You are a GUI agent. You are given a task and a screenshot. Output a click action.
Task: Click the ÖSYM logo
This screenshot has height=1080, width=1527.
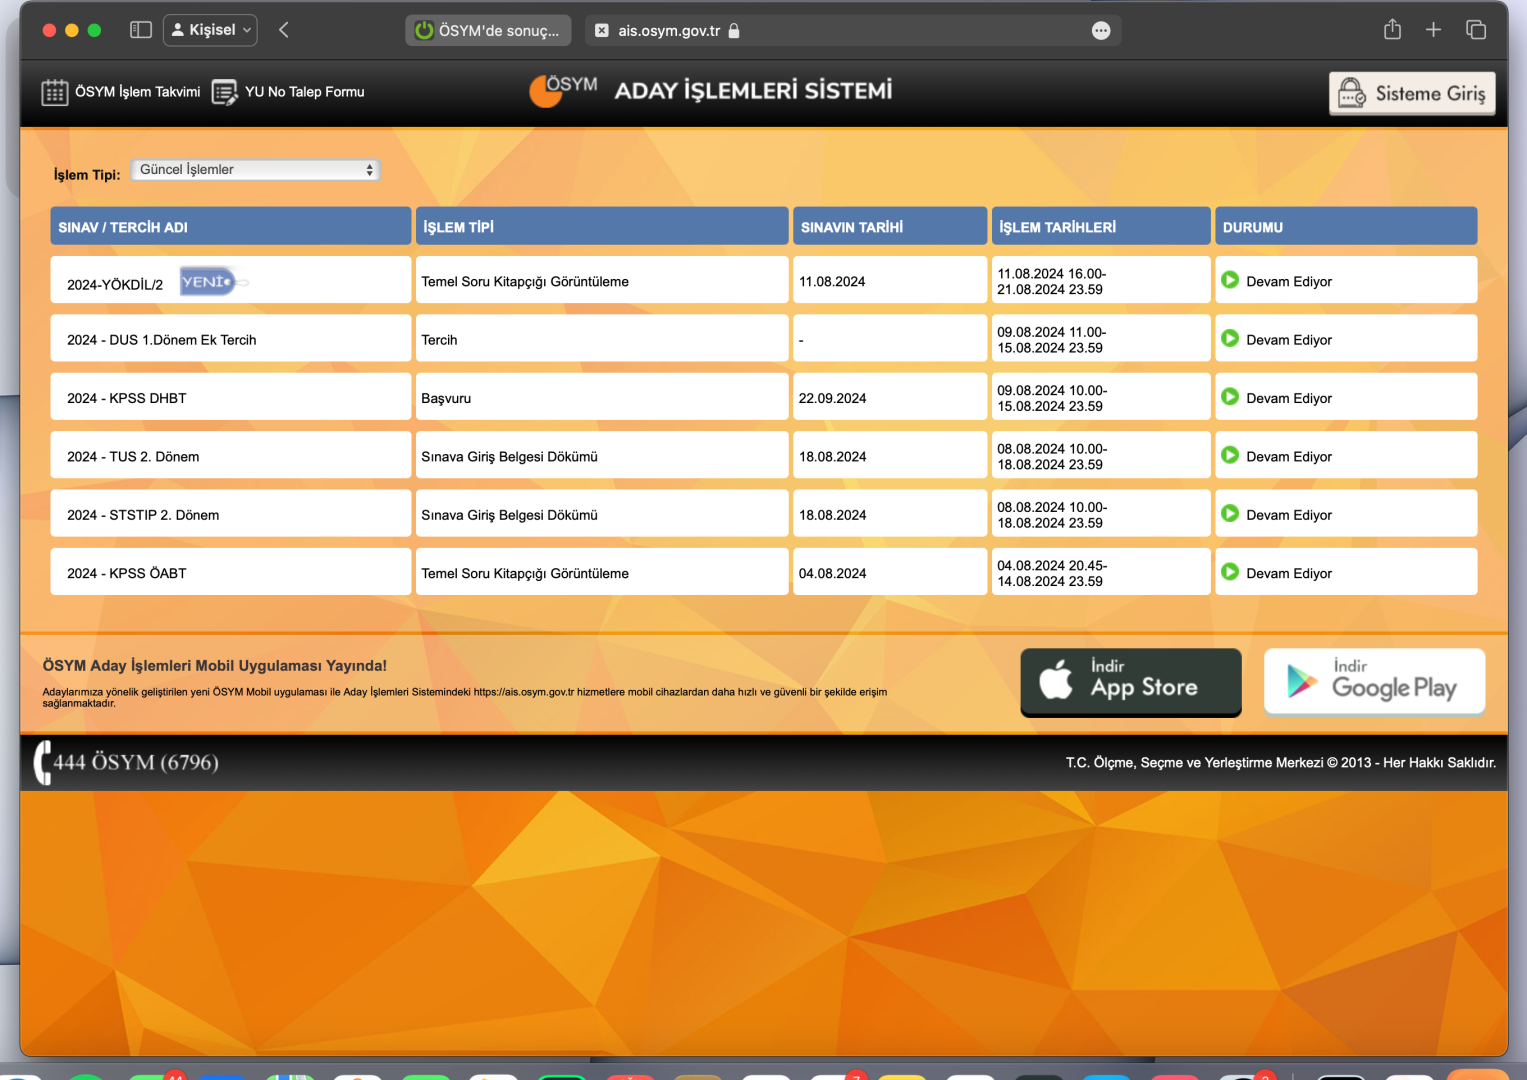click(x=563, y=90)
